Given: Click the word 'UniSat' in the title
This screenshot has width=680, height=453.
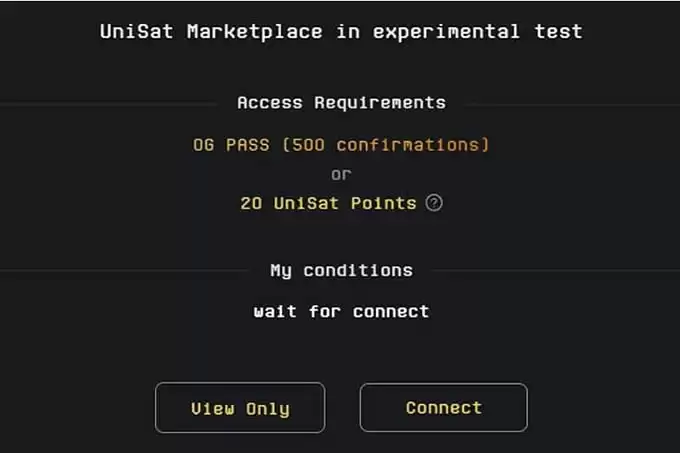Looking at the screenshot, I should 137,31.
